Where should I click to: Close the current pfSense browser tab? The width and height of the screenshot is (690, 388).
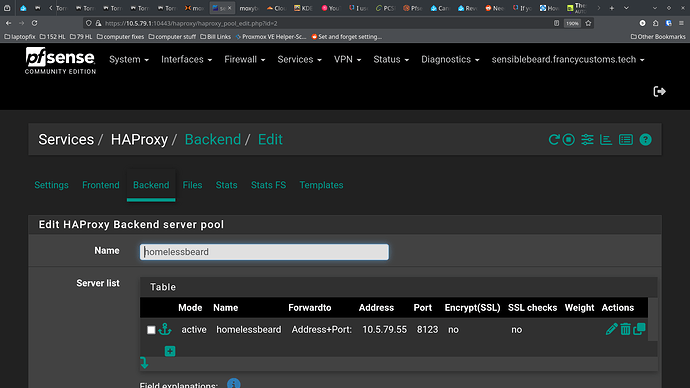(229, 8)
